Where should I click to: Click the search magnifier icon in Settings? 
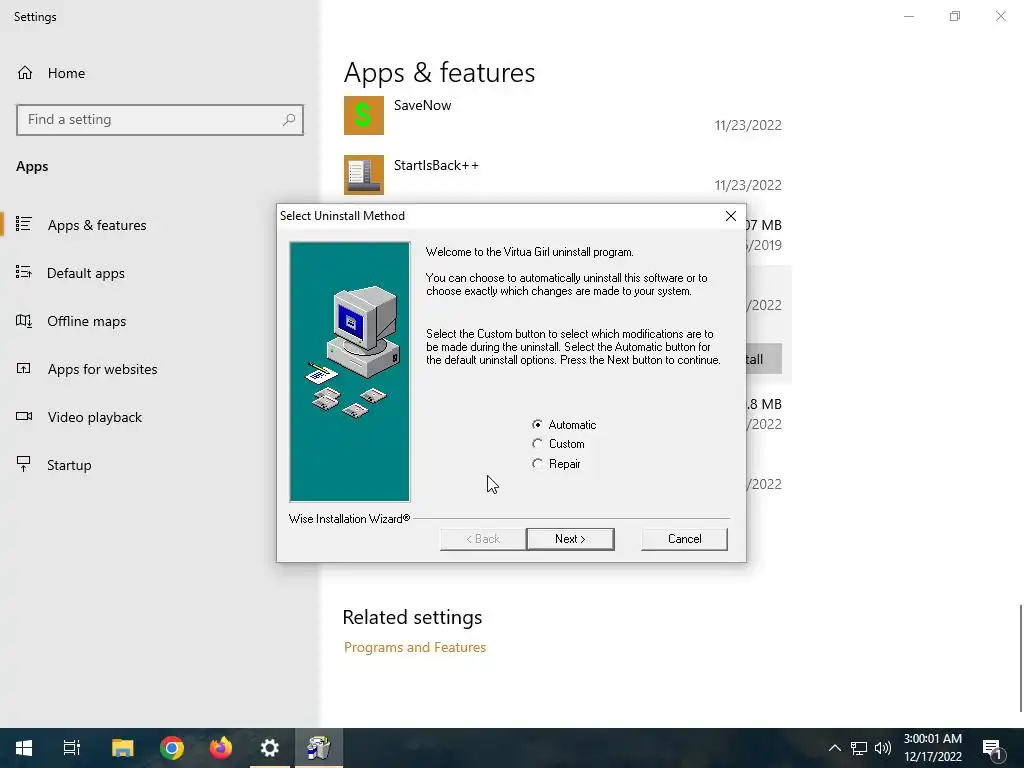pyautogui.click(x=289, y=120)
